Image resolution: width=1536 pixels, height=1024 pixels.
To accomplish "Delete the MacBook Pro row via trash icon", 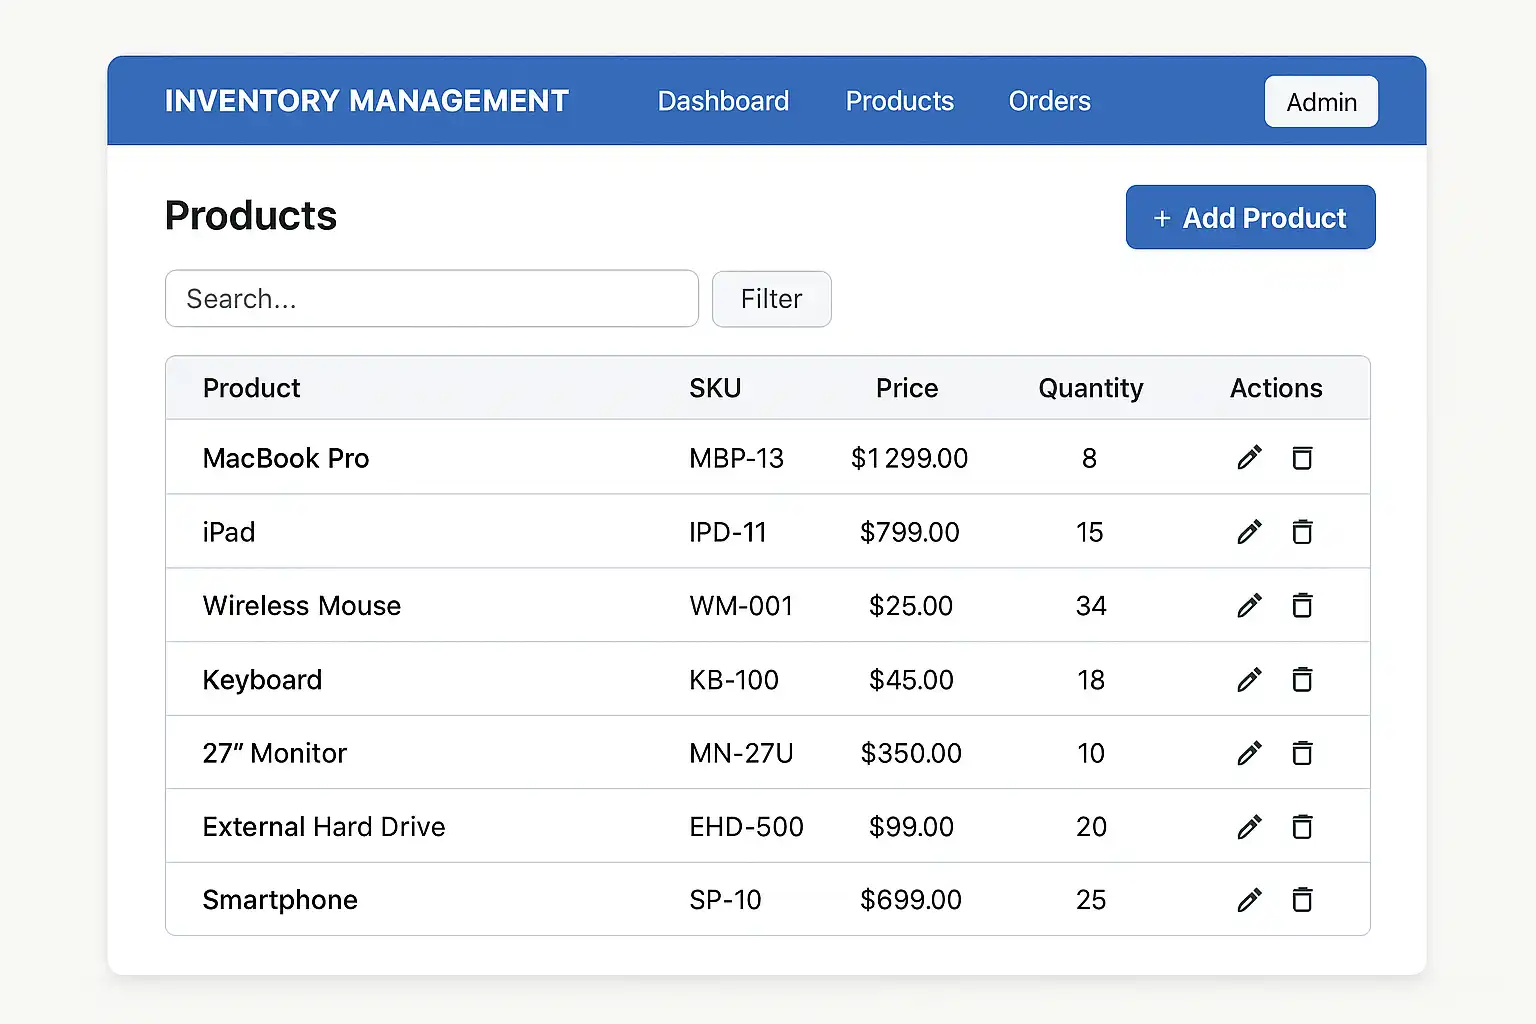I will 1302,458.
